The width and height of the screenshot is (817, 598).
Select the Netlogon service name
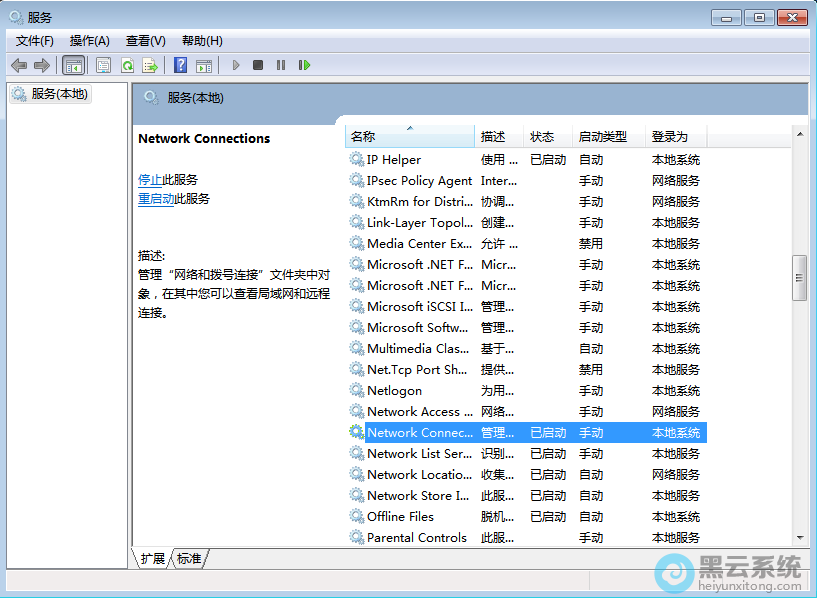(394, 391)
